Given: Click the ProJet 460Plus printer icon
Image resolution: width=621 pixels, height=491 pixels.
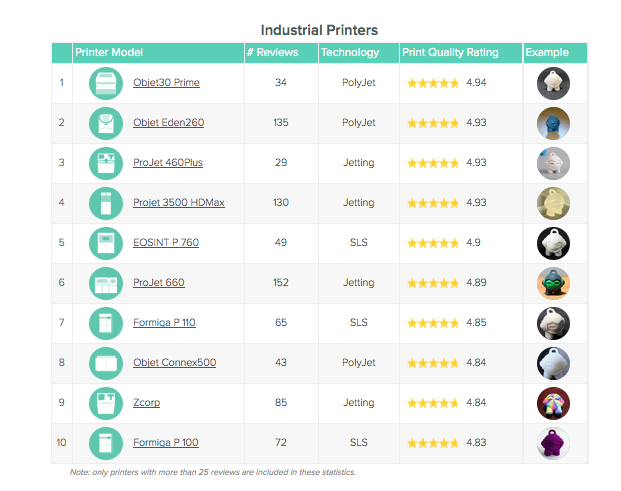Looking at the screenshot, I should coord(106,163).
